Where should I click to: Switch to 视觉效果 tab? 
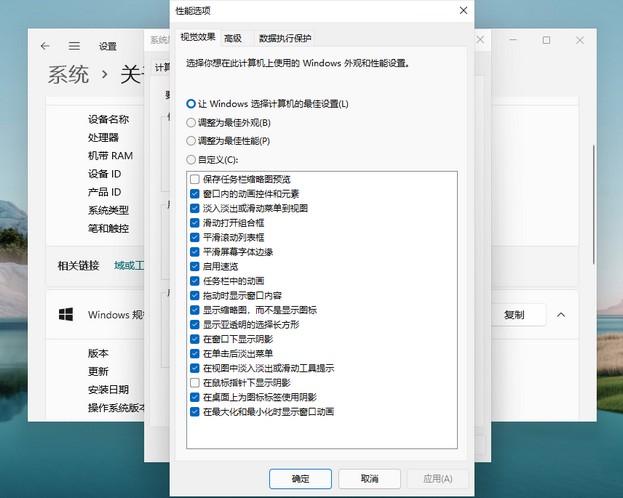pyautogui.click(x=197, y=37)
